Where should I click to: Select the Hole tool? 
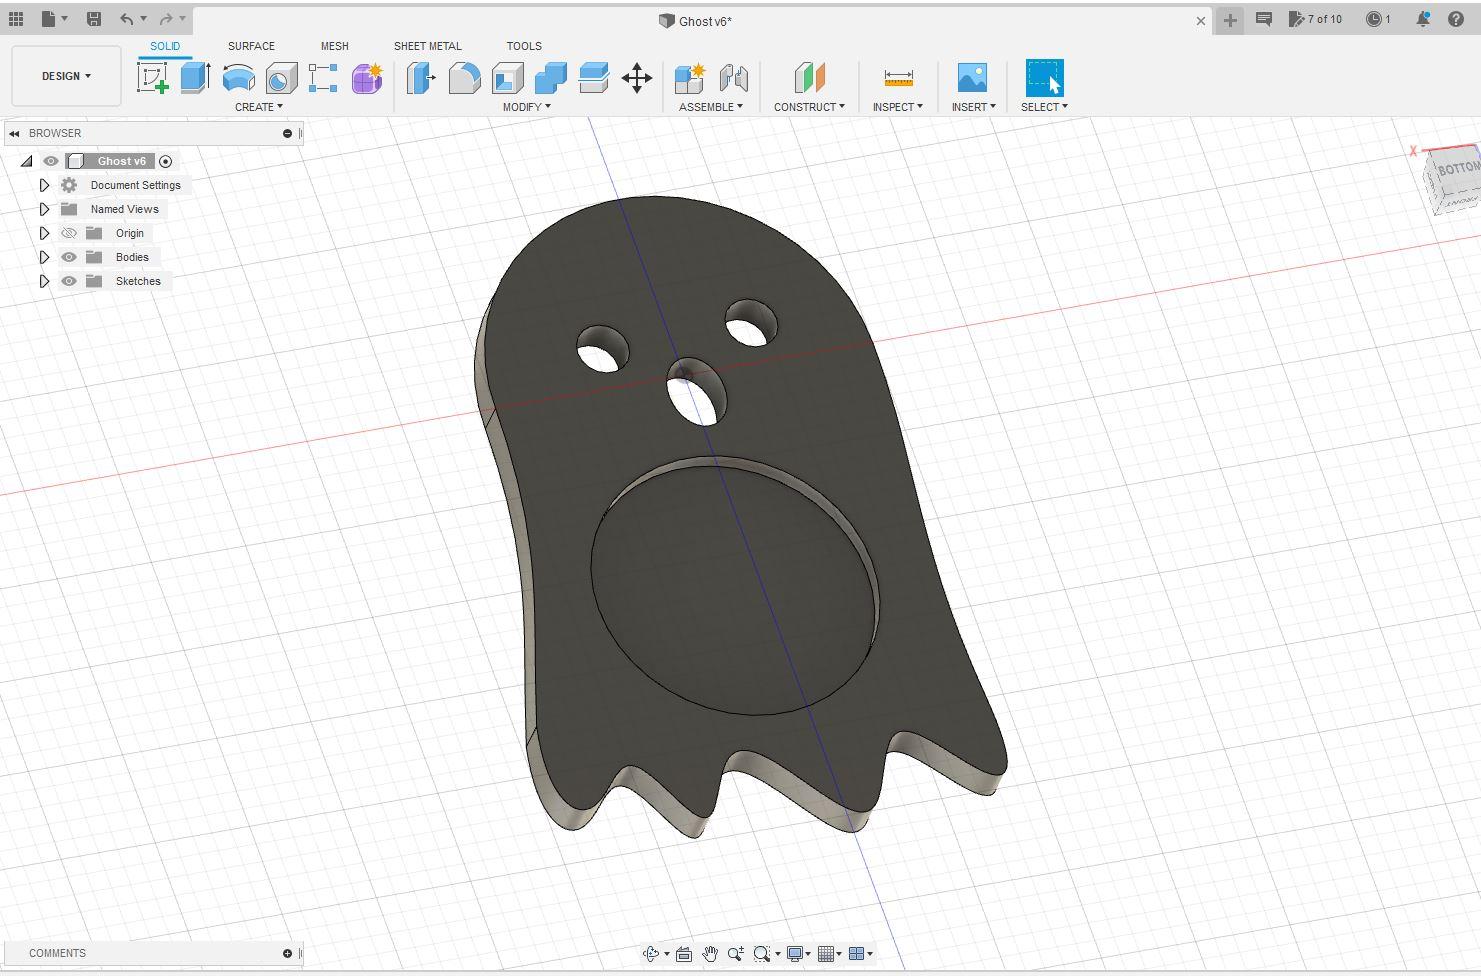(280, 78)
